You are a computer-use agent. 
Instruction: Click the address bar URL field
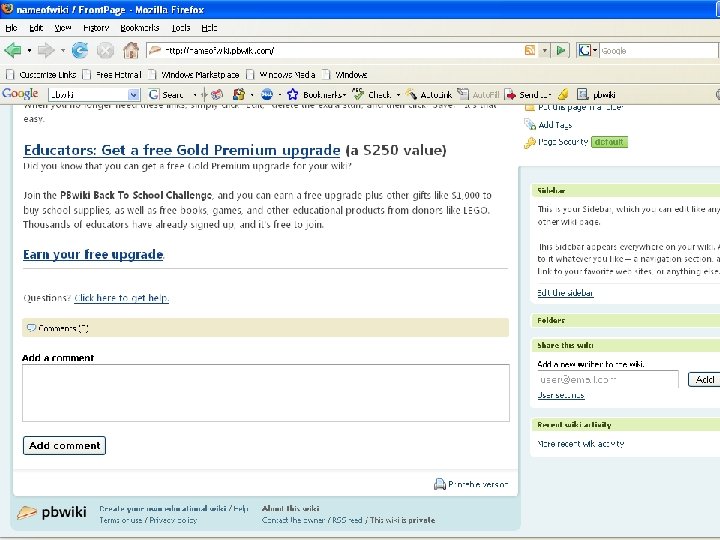[x=342, y=51]
